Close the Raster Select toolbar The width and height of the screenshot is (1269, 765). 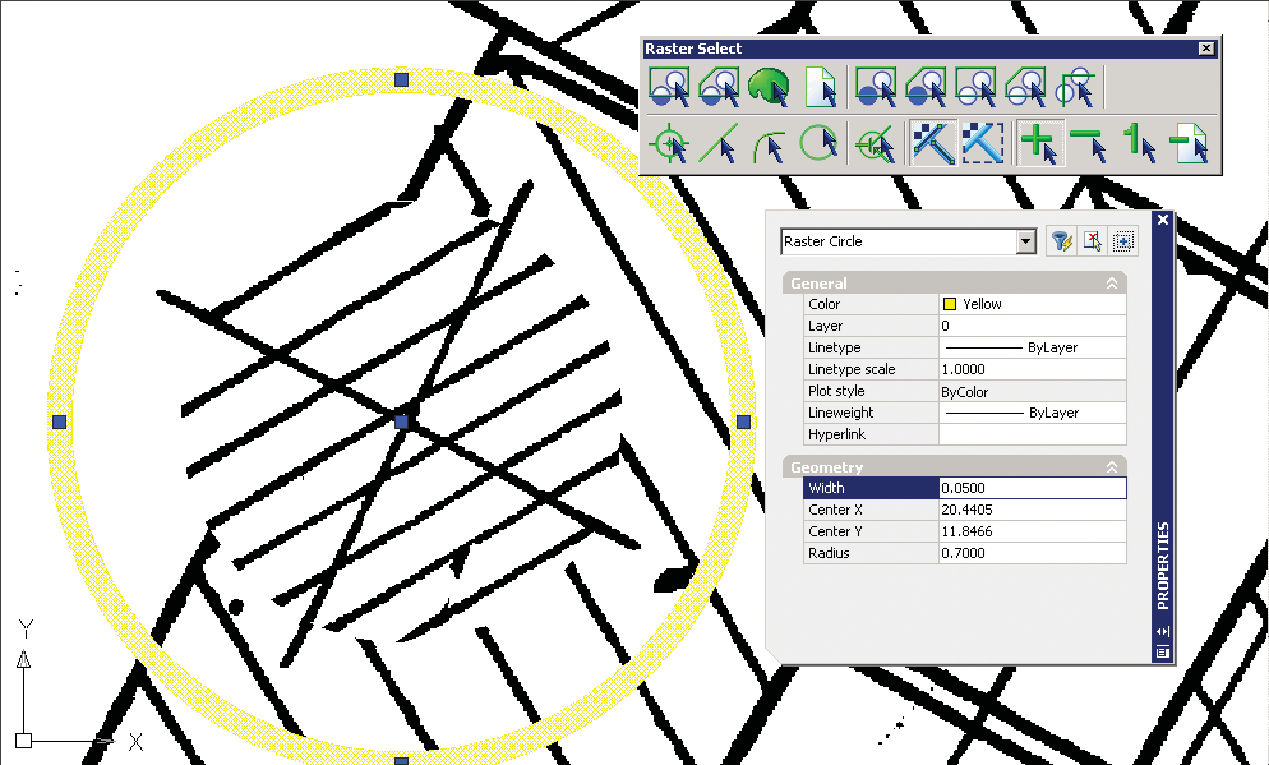(x=1207, y=48)
